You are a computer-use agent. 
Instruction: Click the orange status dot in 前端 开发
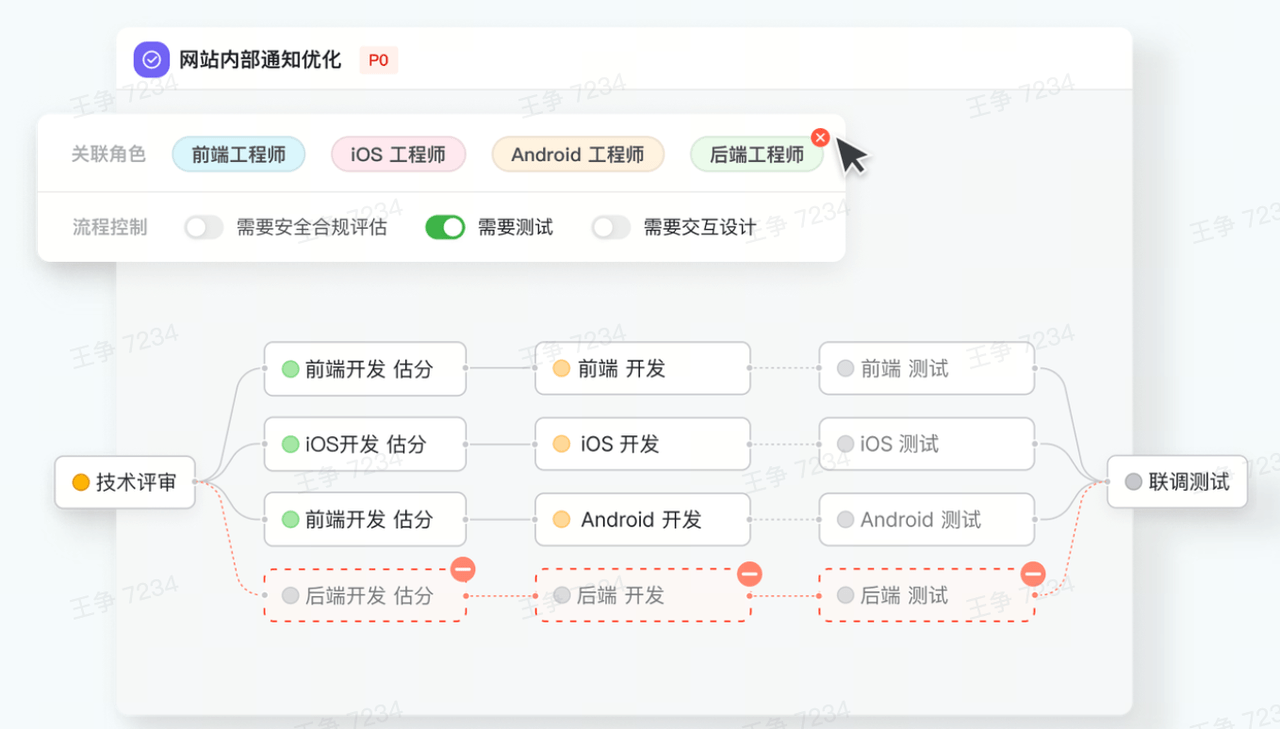point(562,369)
